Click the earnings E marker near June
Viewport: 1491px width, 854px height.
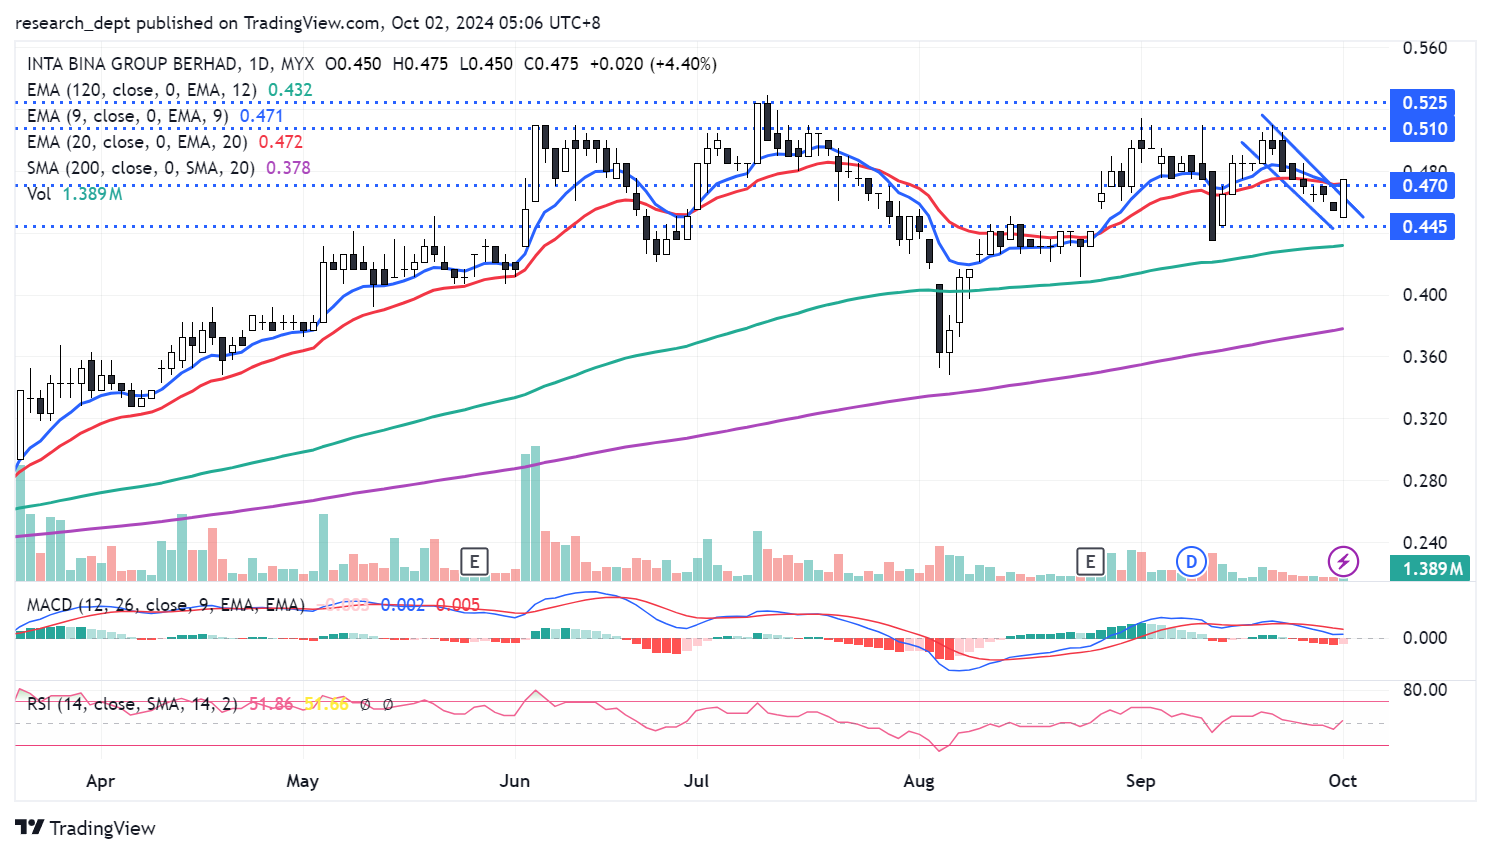[474, 561]
